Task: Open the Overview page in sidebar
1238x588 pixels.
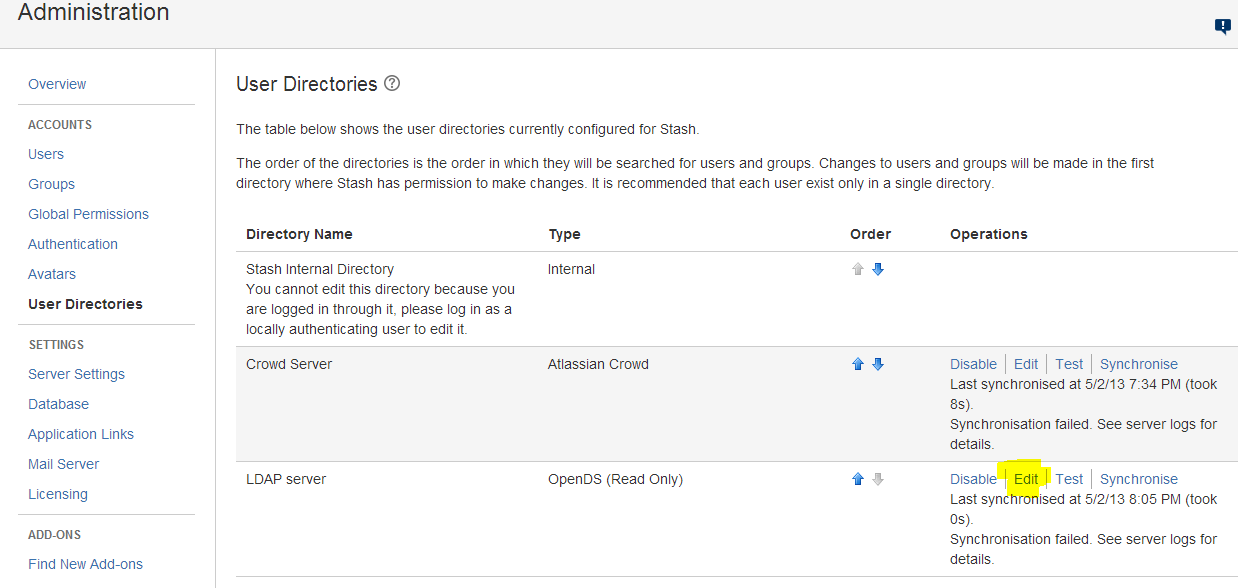Action: [57, 84]
